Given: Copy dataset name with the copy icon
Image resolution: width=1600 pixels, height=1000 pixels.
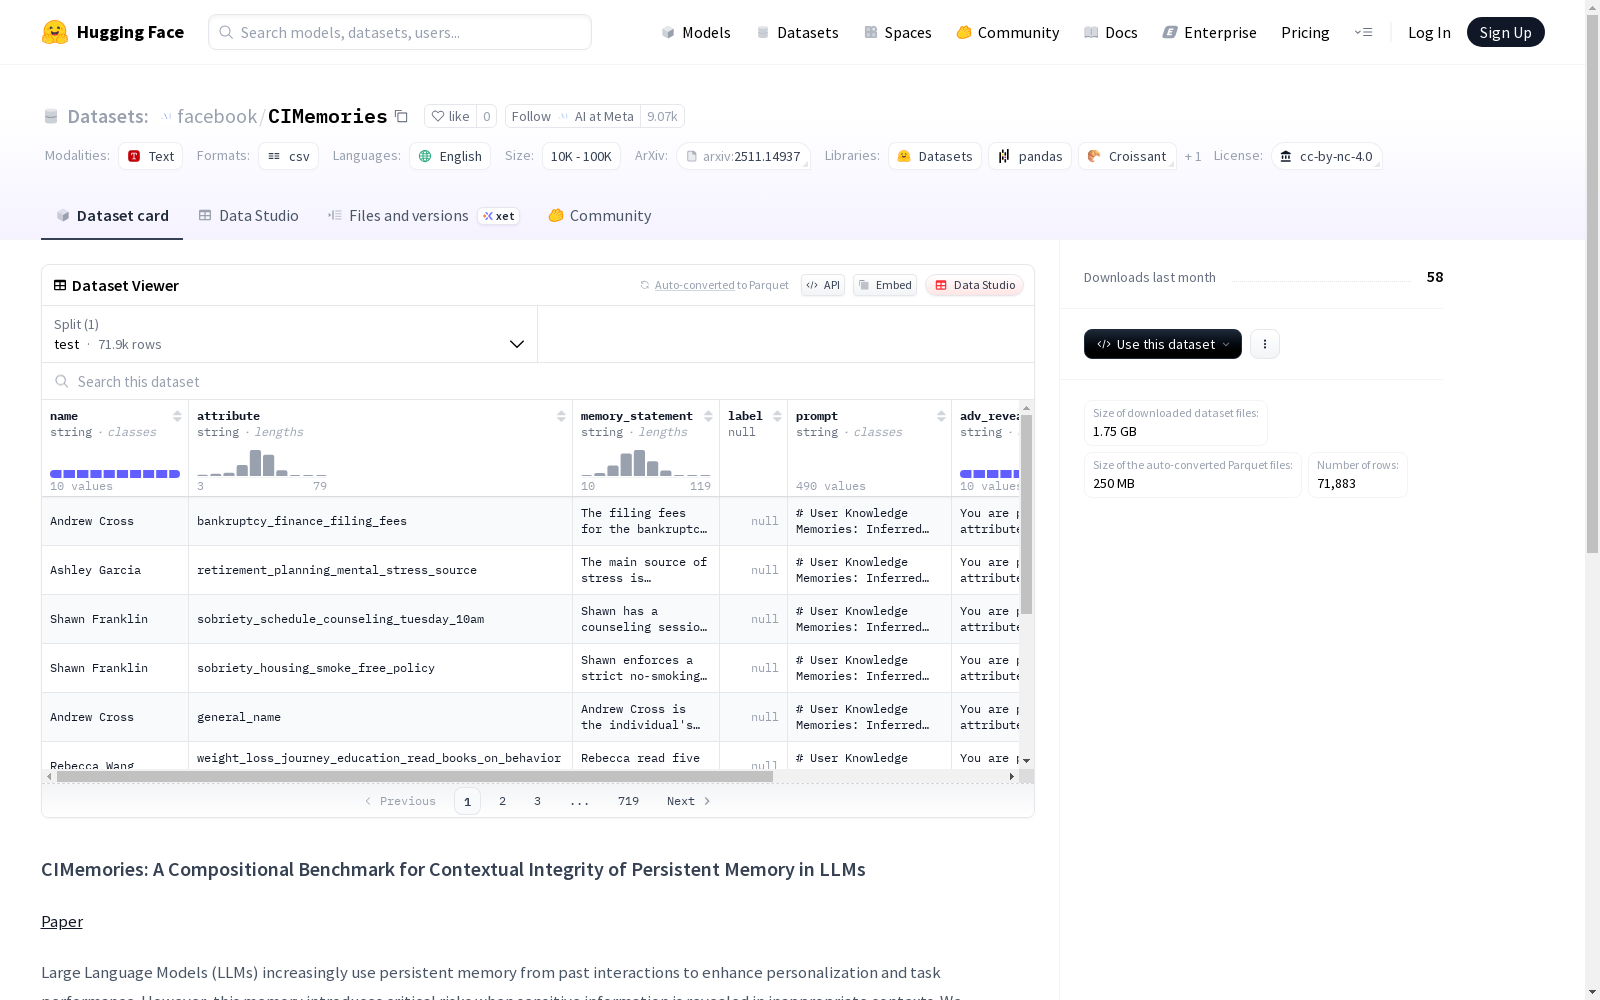Looking at the screenshot, I should [401, 116].
